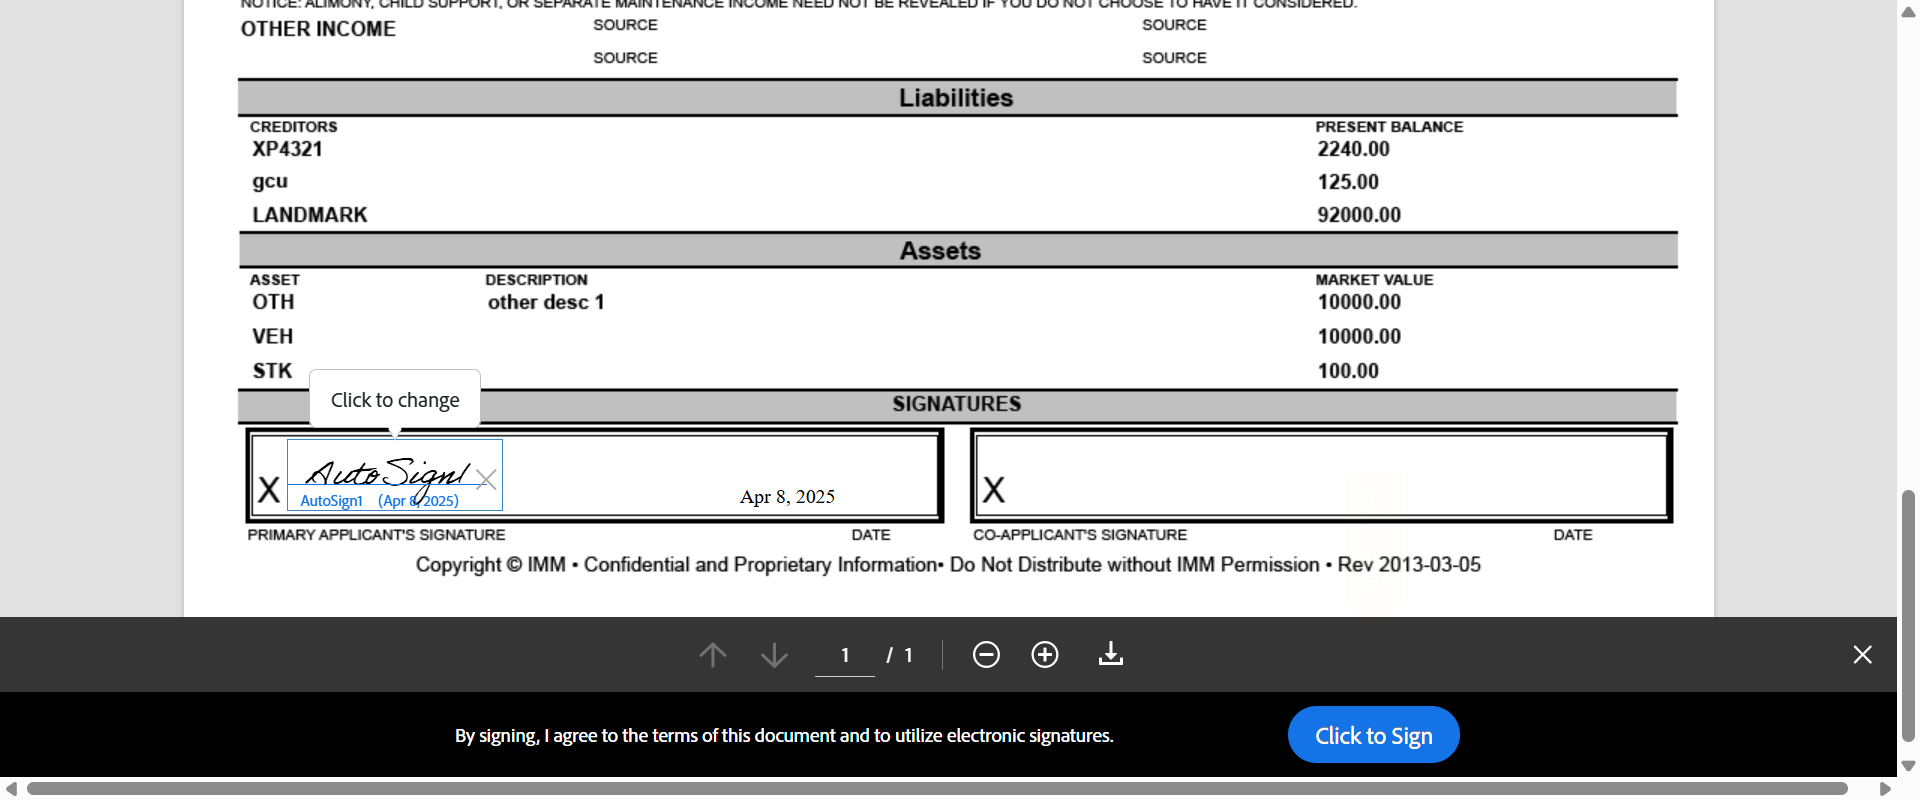Click the horizontal scrollbar right arrow
Viewport: 1920px width, 800px height.
click(1885, 789)
